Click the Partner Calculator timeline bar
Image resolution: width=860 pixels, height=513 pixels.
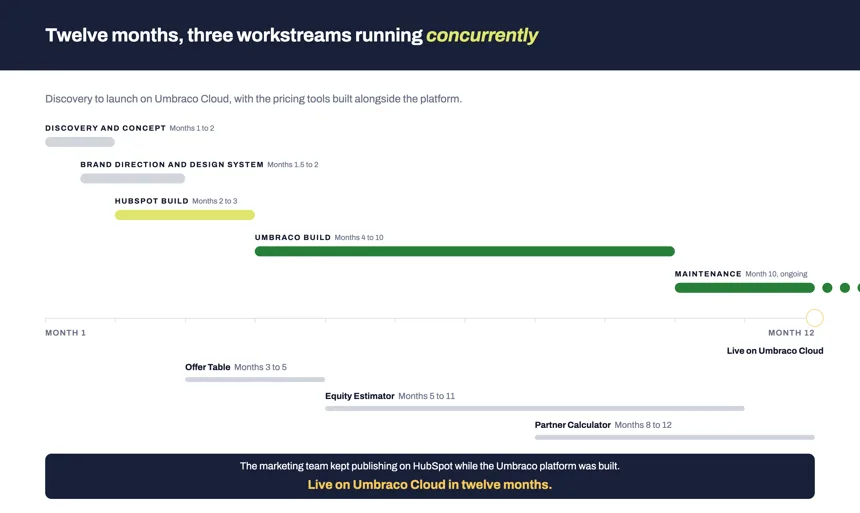tap(675, 437)
